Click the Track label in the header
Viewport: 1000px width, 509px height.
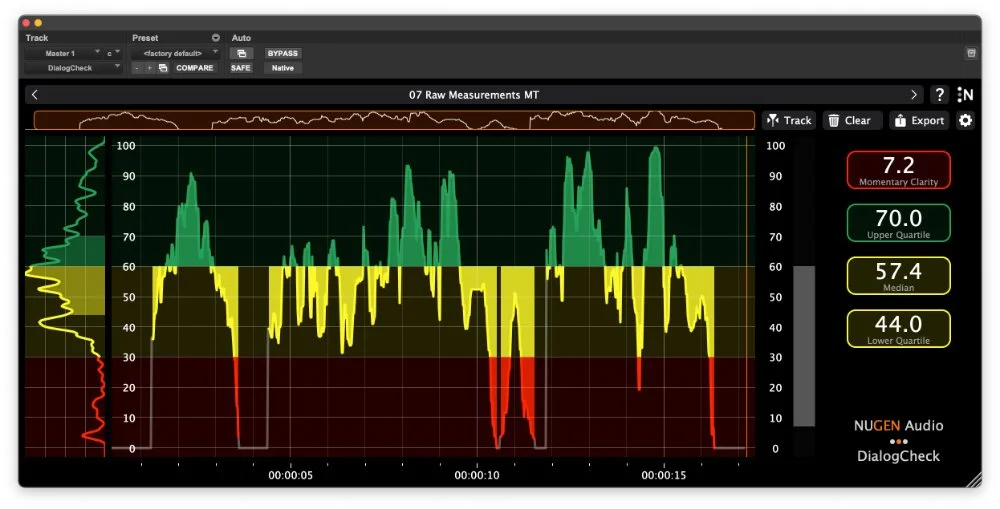[37, 38]
